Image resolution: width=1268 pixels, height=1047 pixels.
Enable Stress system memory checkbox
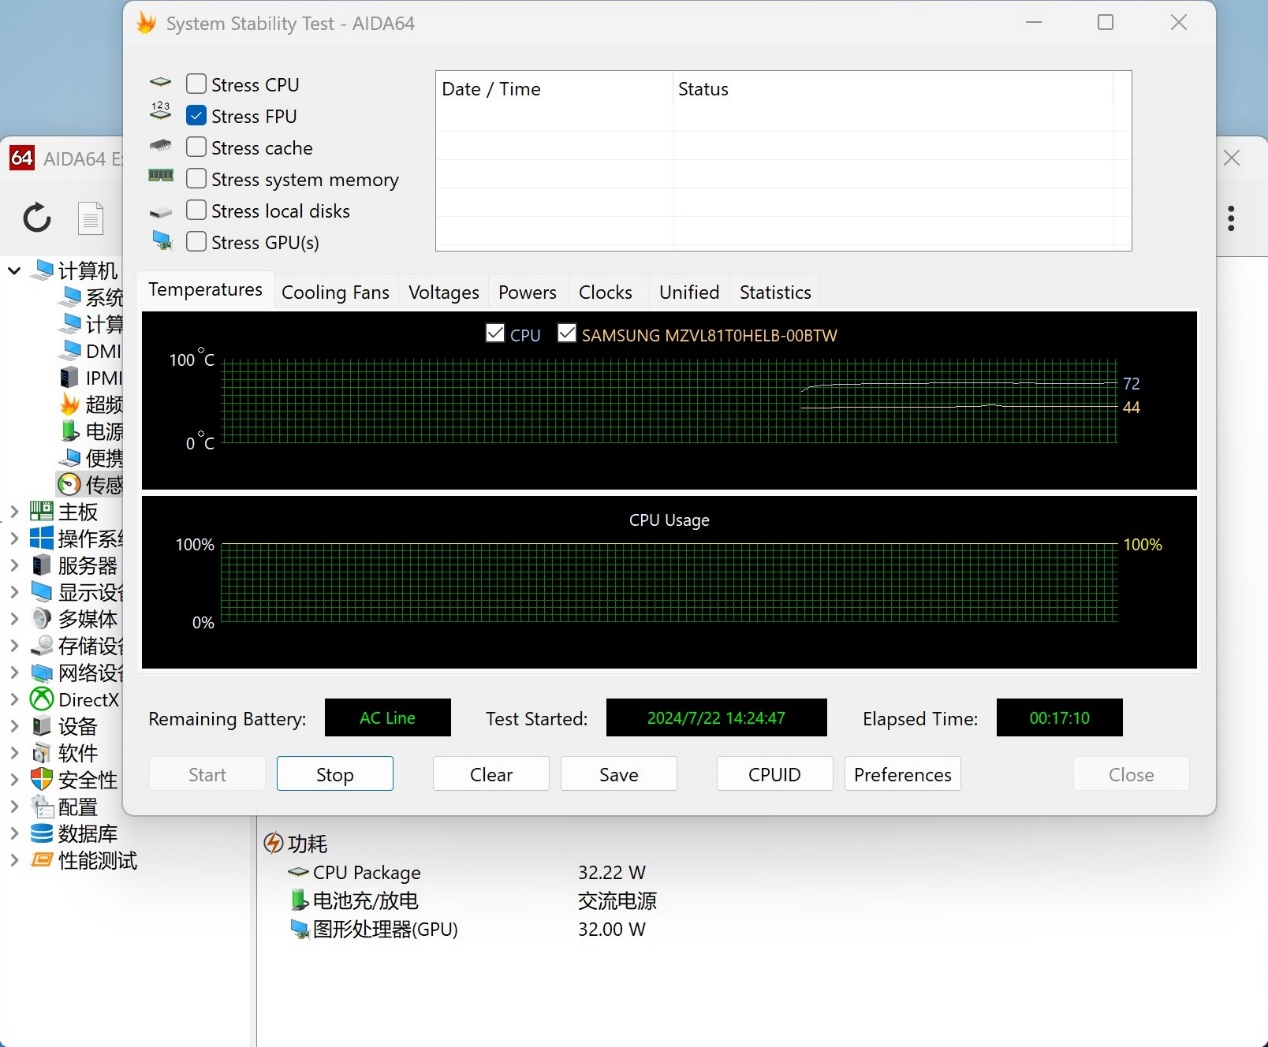coord(197,178)
